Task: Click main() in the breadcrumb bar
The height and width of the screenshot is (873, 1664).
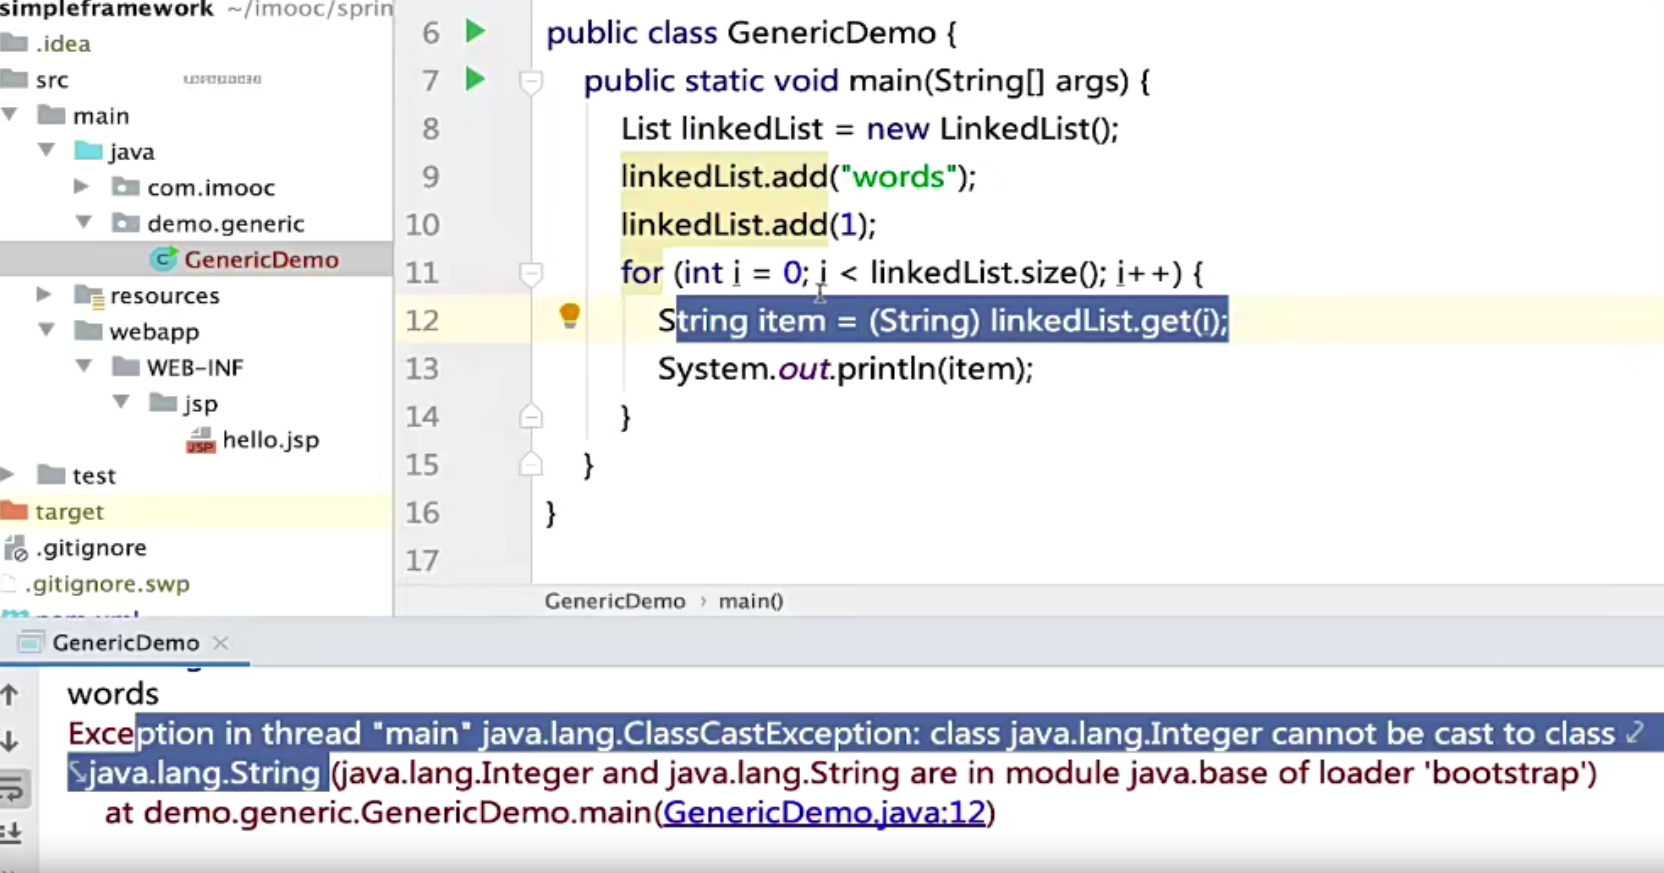Action: (750, 601)
